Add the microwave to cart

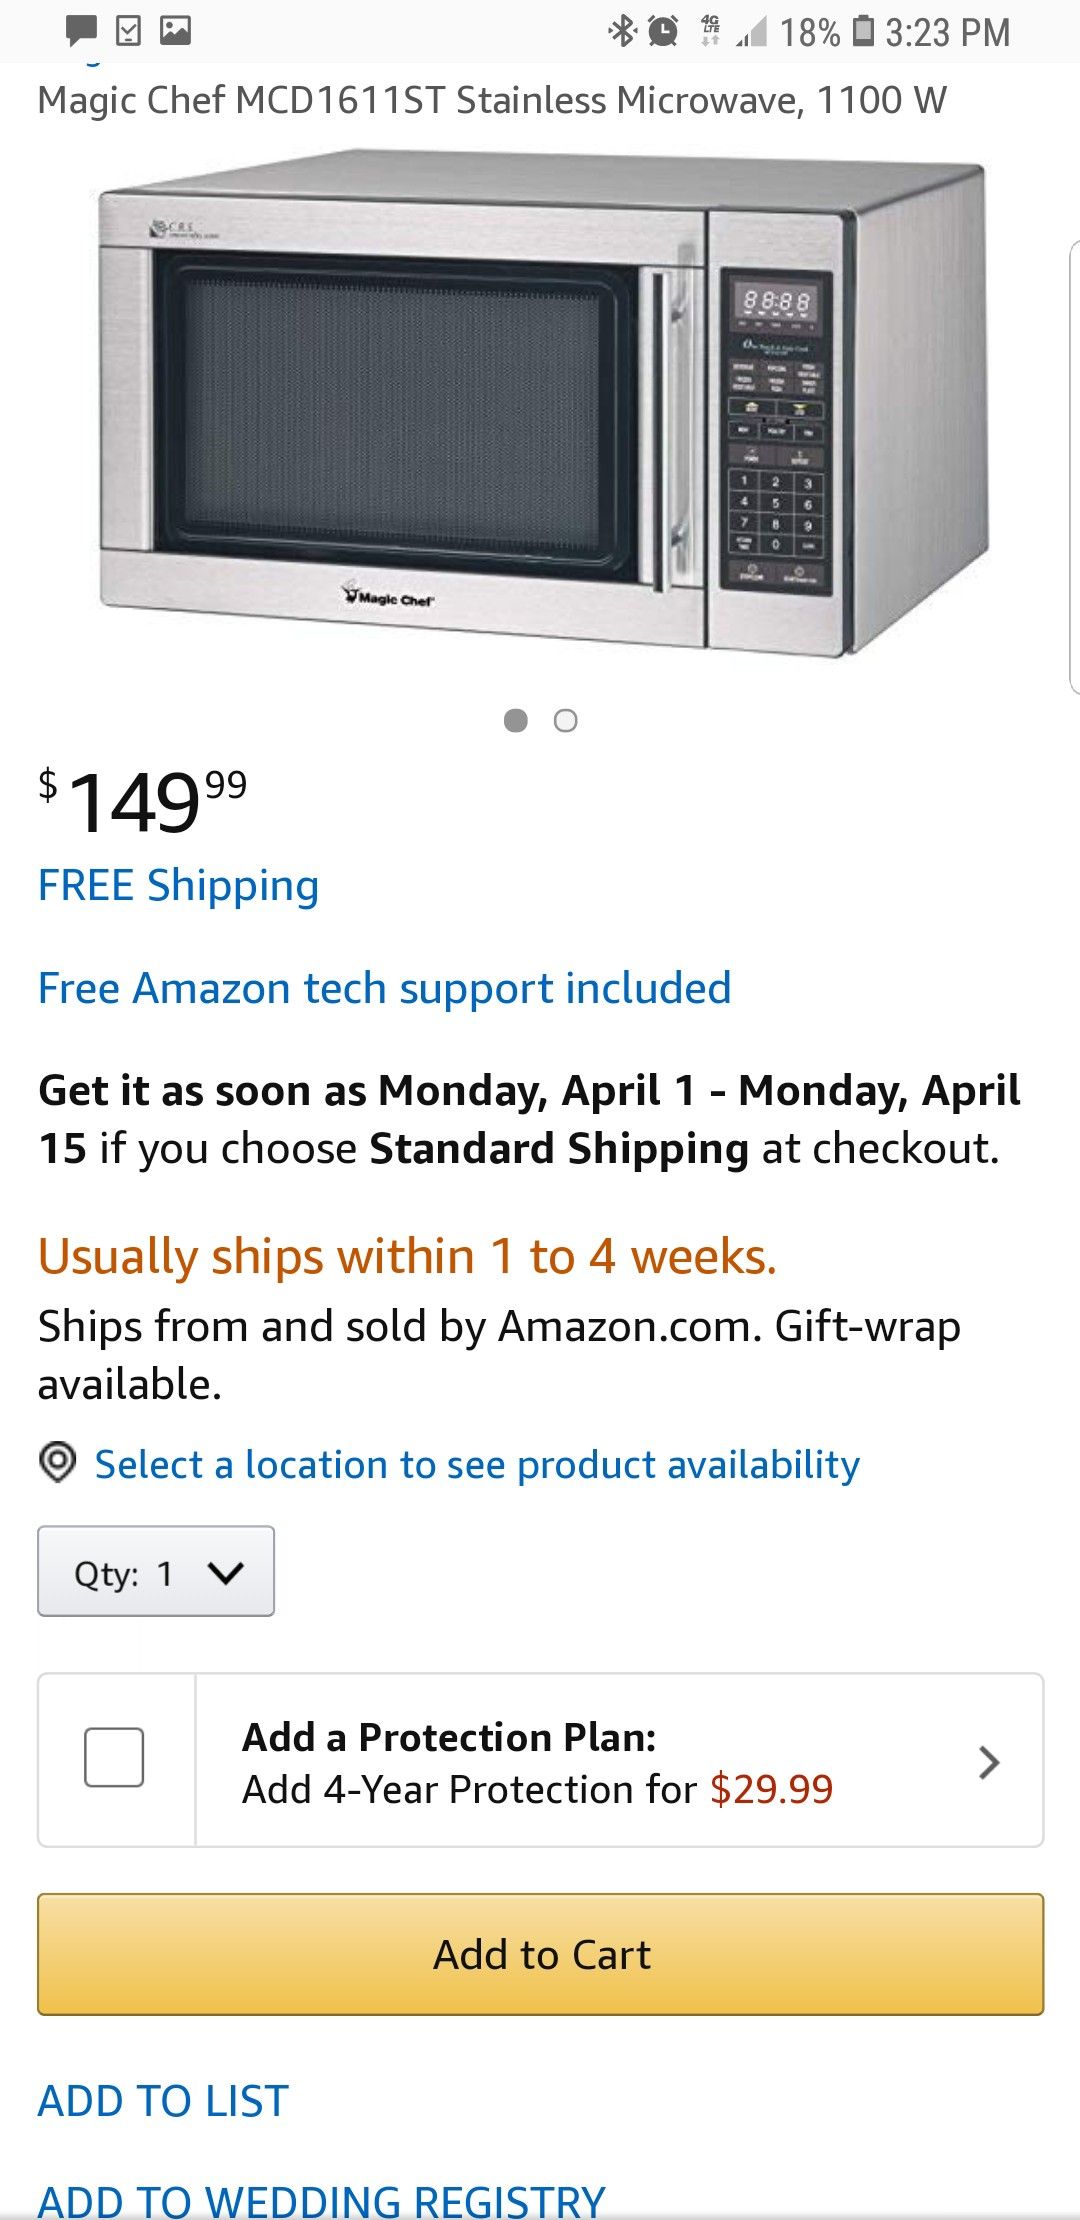[541, 1954]
